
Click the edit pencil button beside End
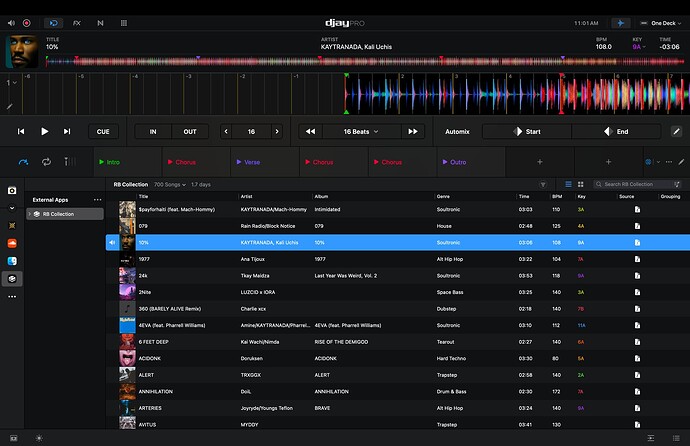tap(676, 132)
